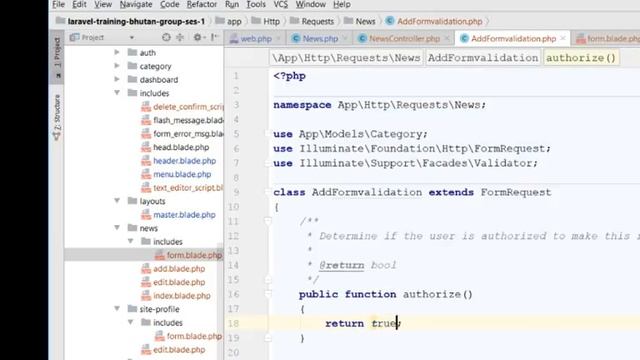Image resolution: width=640 pixels, height=360 pixels.
Task: Open the Help menu
Action: (x=342, y=4)
